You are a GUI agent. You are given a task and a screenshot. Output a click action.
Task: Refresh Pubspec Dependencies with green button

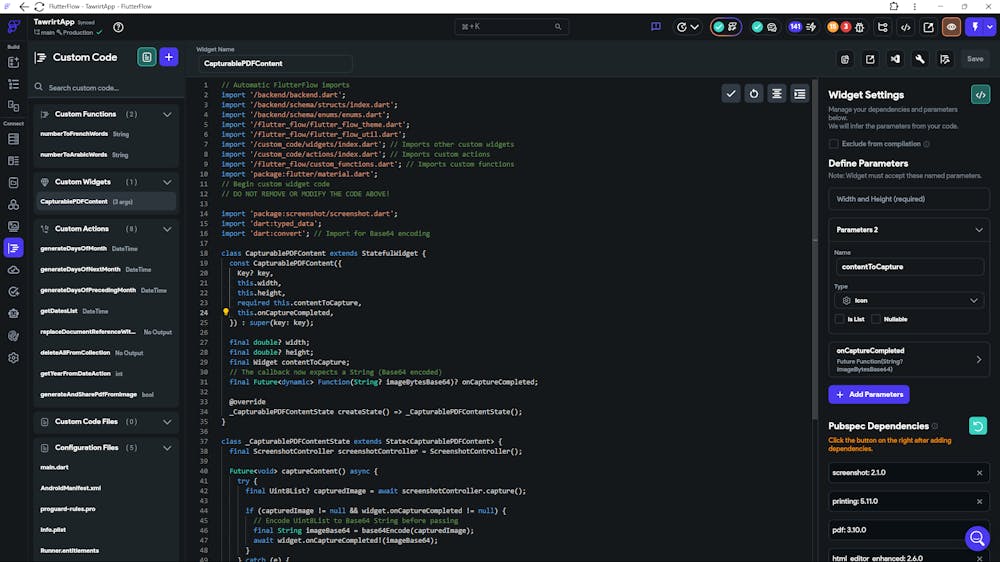click(978, 425)
